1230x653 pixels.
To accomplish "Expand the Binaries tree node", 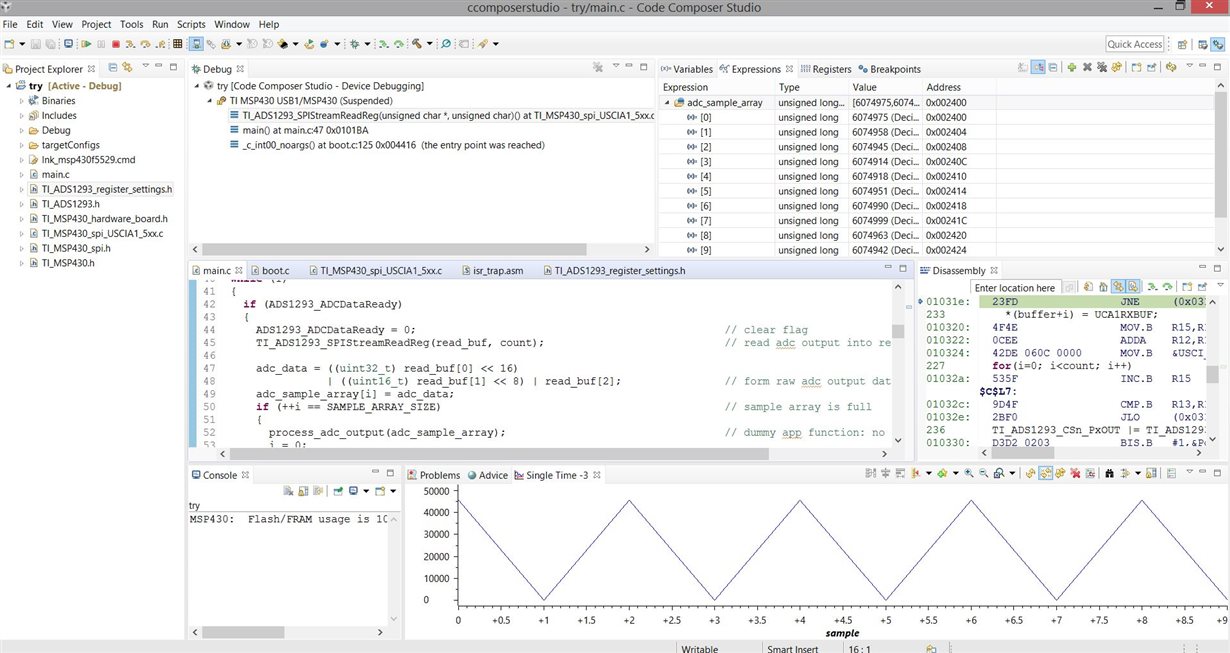I will (x=21, y=101).
